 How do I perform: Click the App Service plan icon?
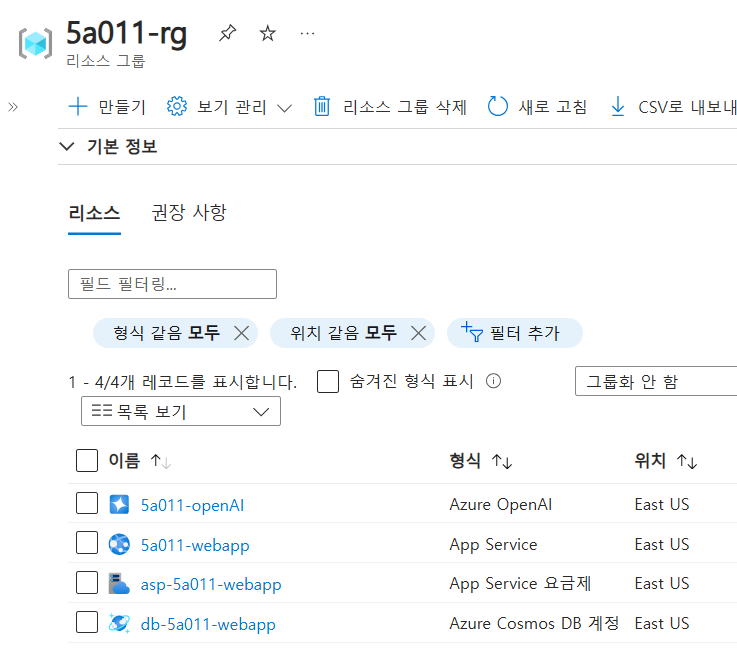(x=119, y=583)
